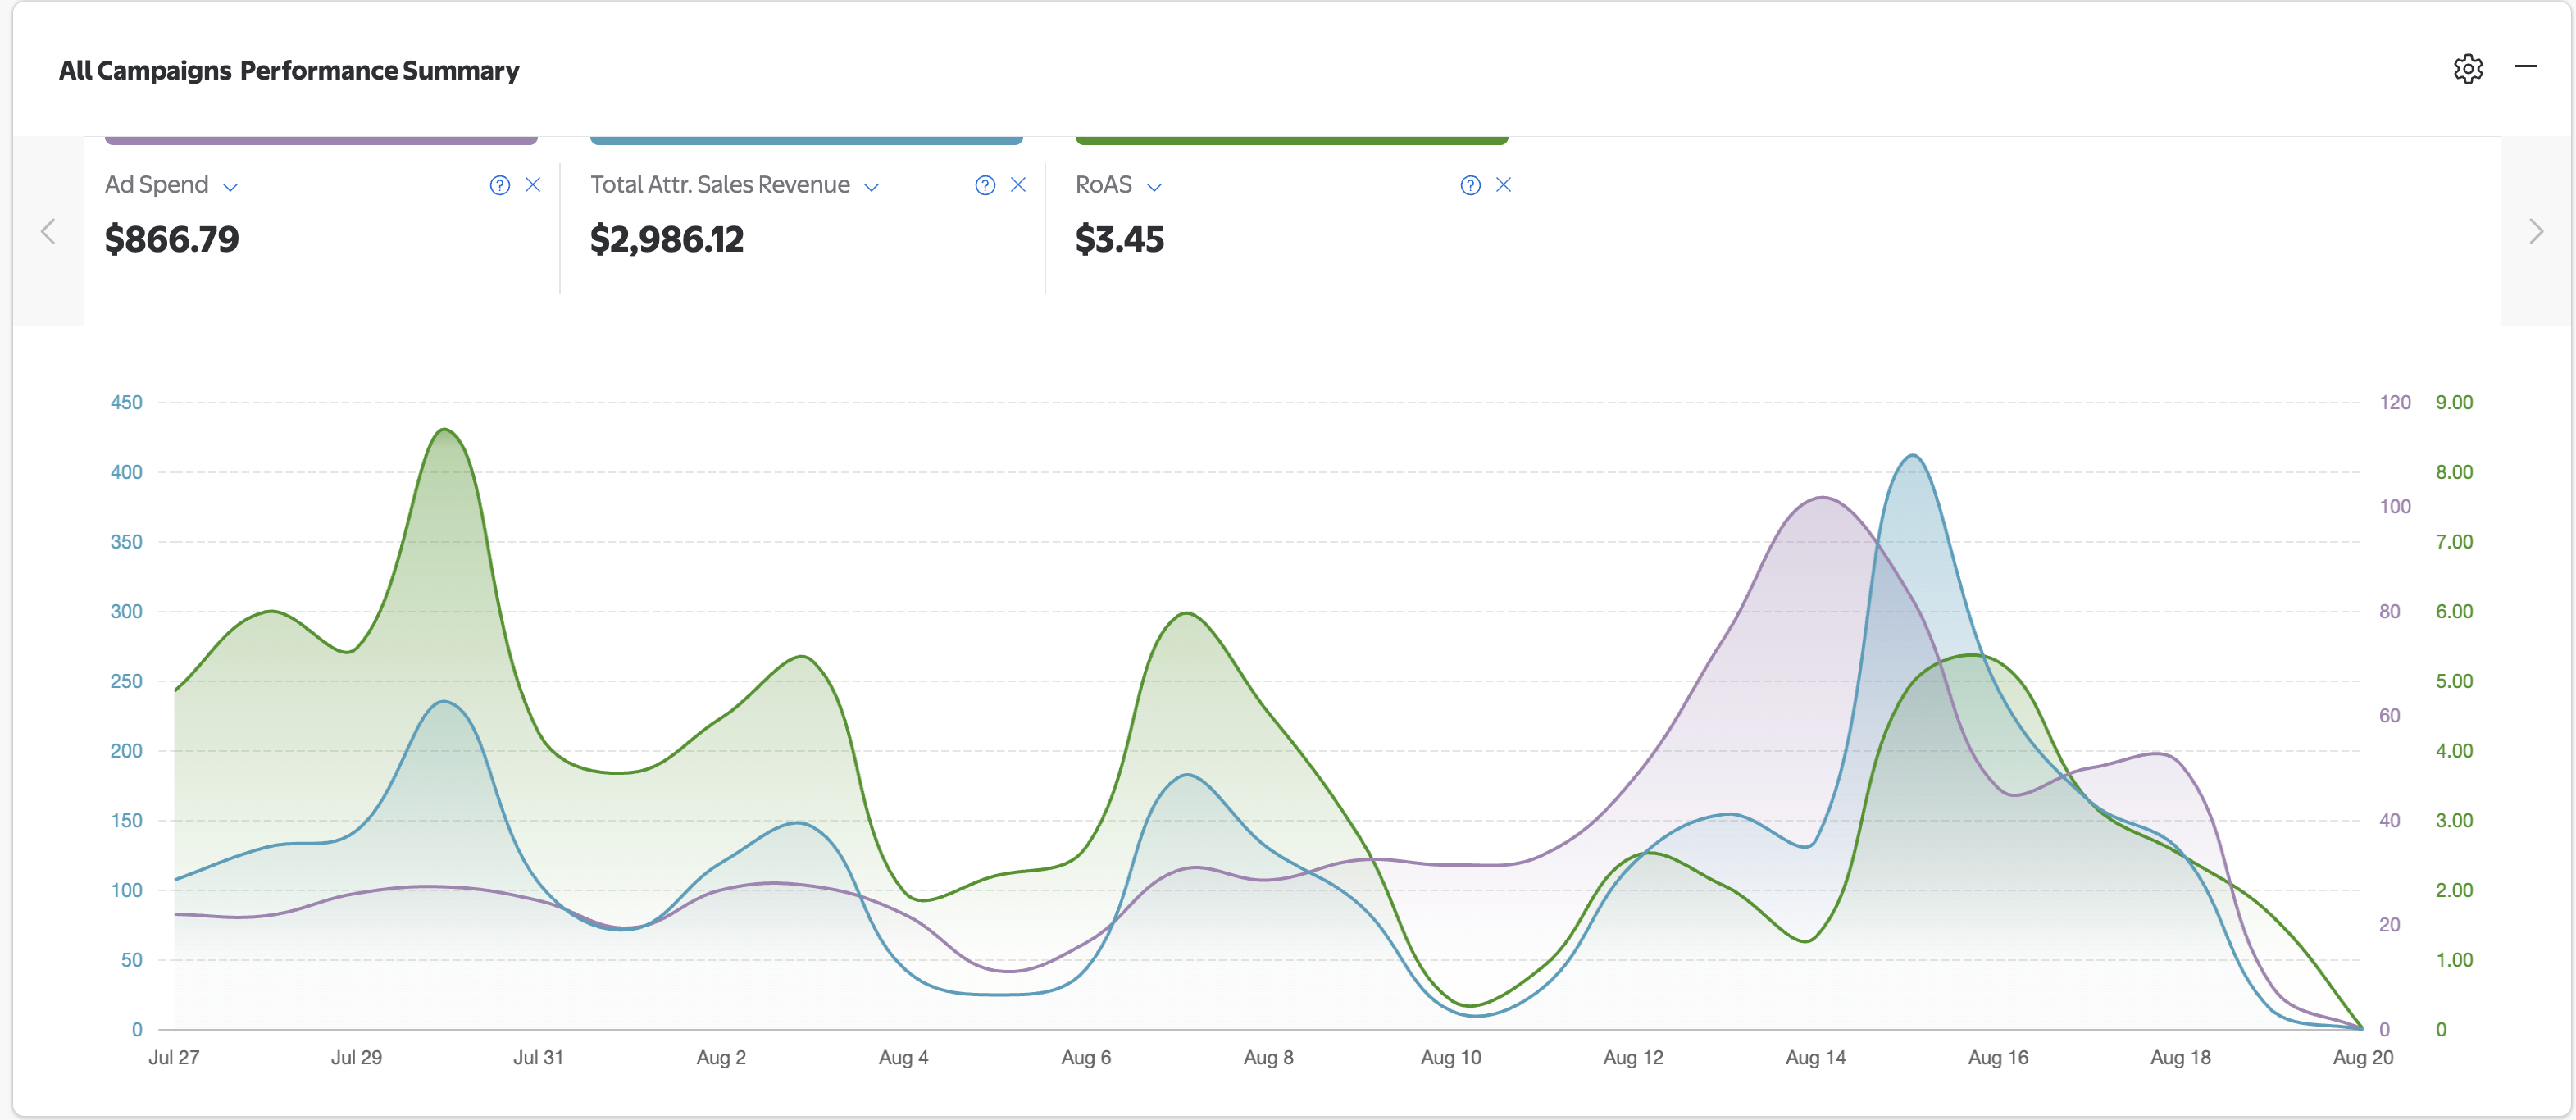The width and height of the screenshot is (2576, 1120).
Task: Click the help icon next to RoAS
Action: point(1469,185)
